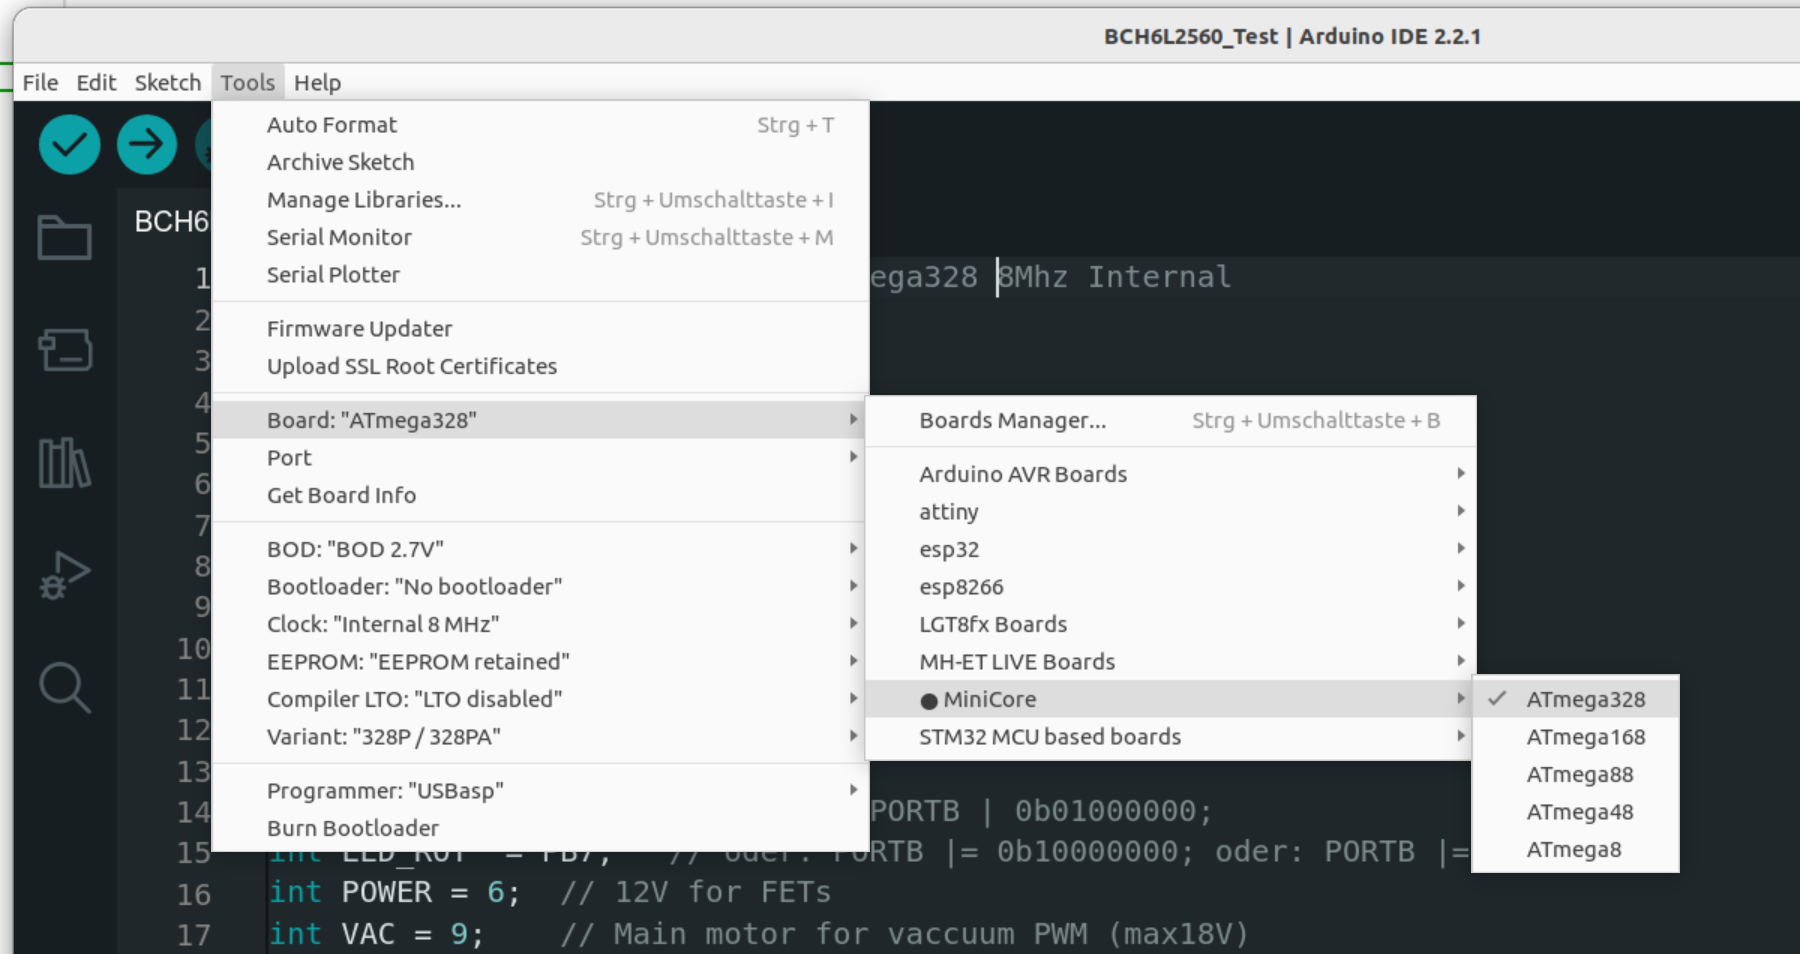Open the Serial Plotter

point(540,275)
